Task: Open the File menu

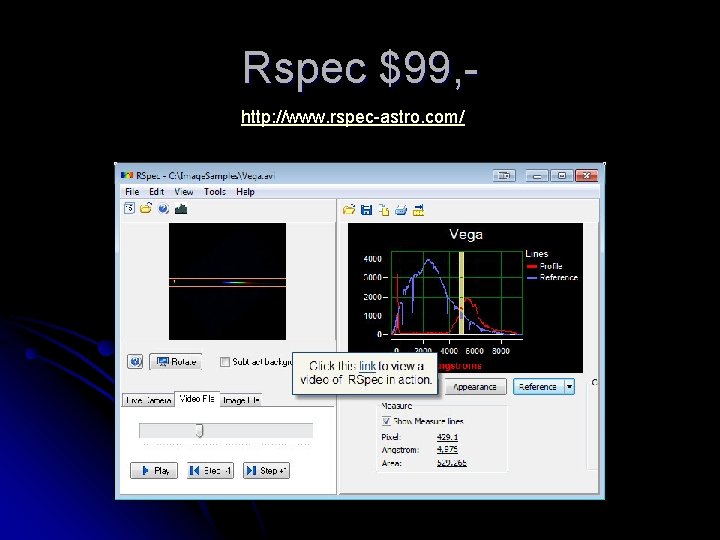Action: pos(132,191)
